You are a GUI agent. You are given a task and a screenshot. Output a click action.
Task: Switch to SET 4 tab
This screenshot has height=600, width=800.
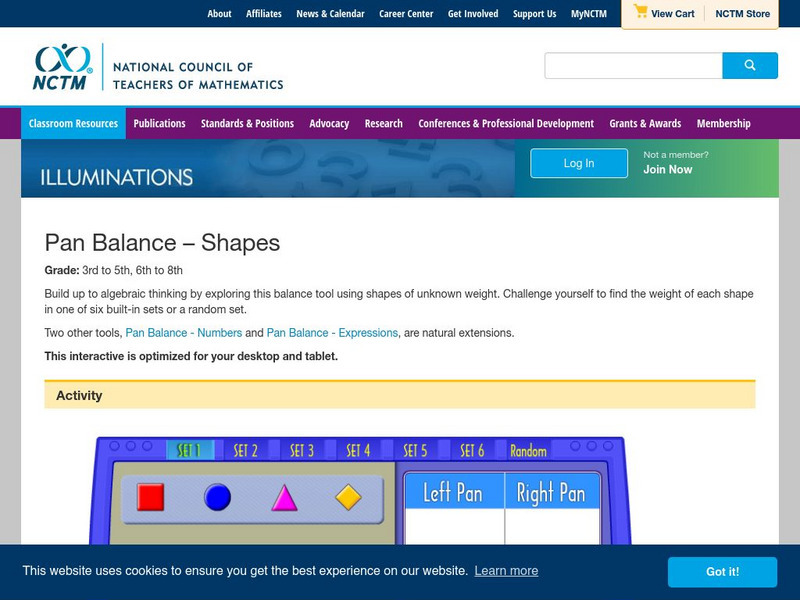tap(358, 451)
